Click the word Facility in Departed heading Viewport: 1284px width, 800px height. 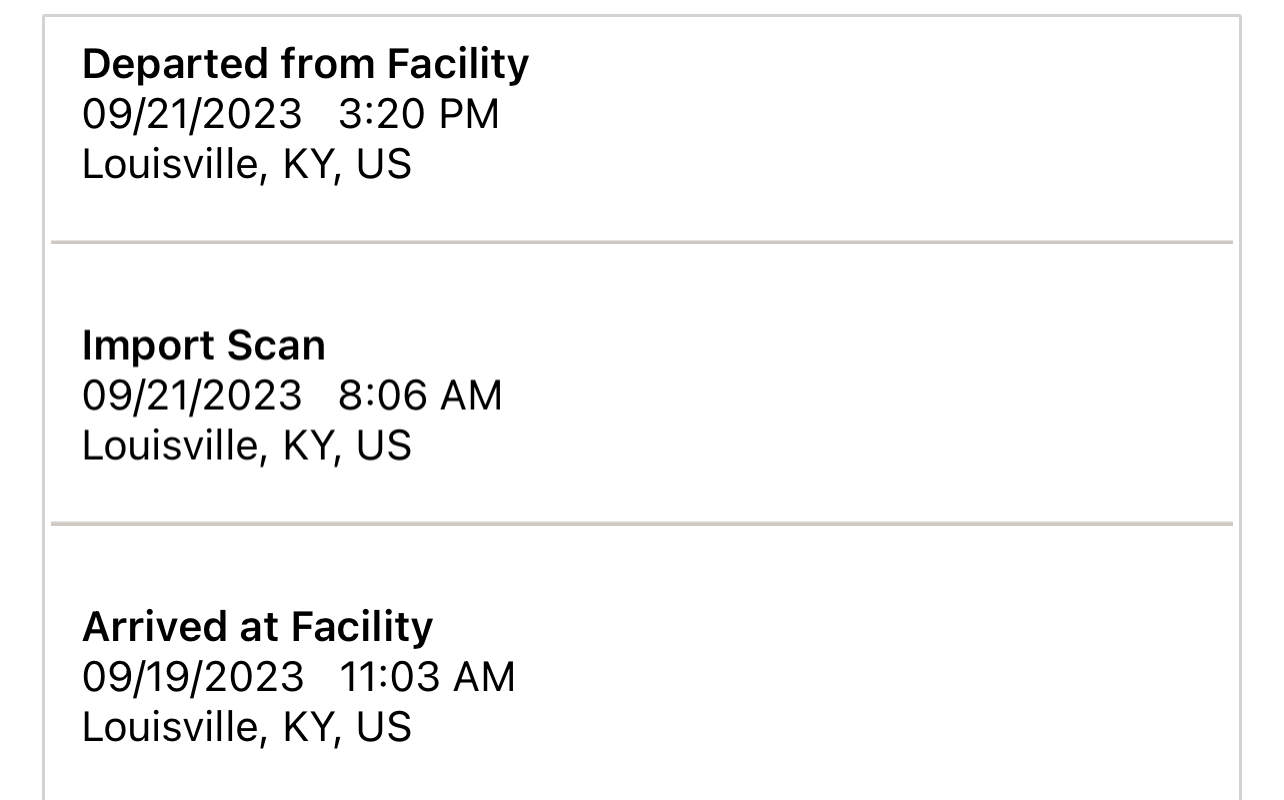[x=458, y=65]
